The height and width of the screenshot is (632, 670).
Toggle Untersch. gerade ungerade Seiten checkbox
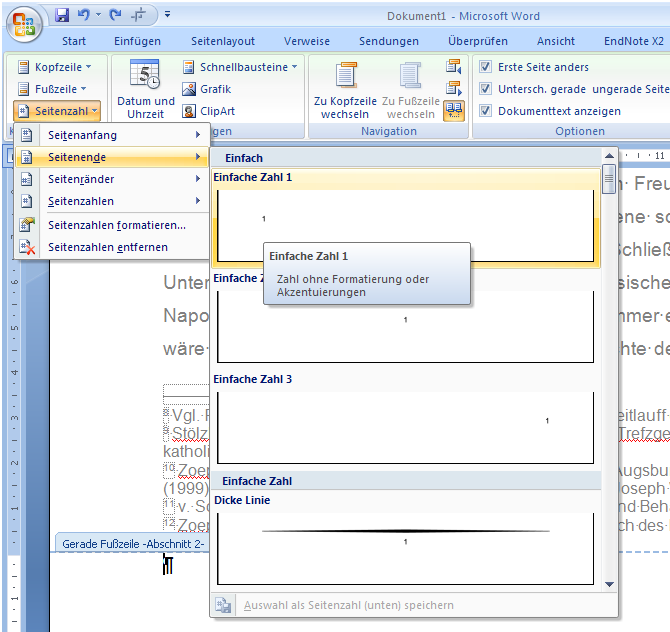coord(485,89)
